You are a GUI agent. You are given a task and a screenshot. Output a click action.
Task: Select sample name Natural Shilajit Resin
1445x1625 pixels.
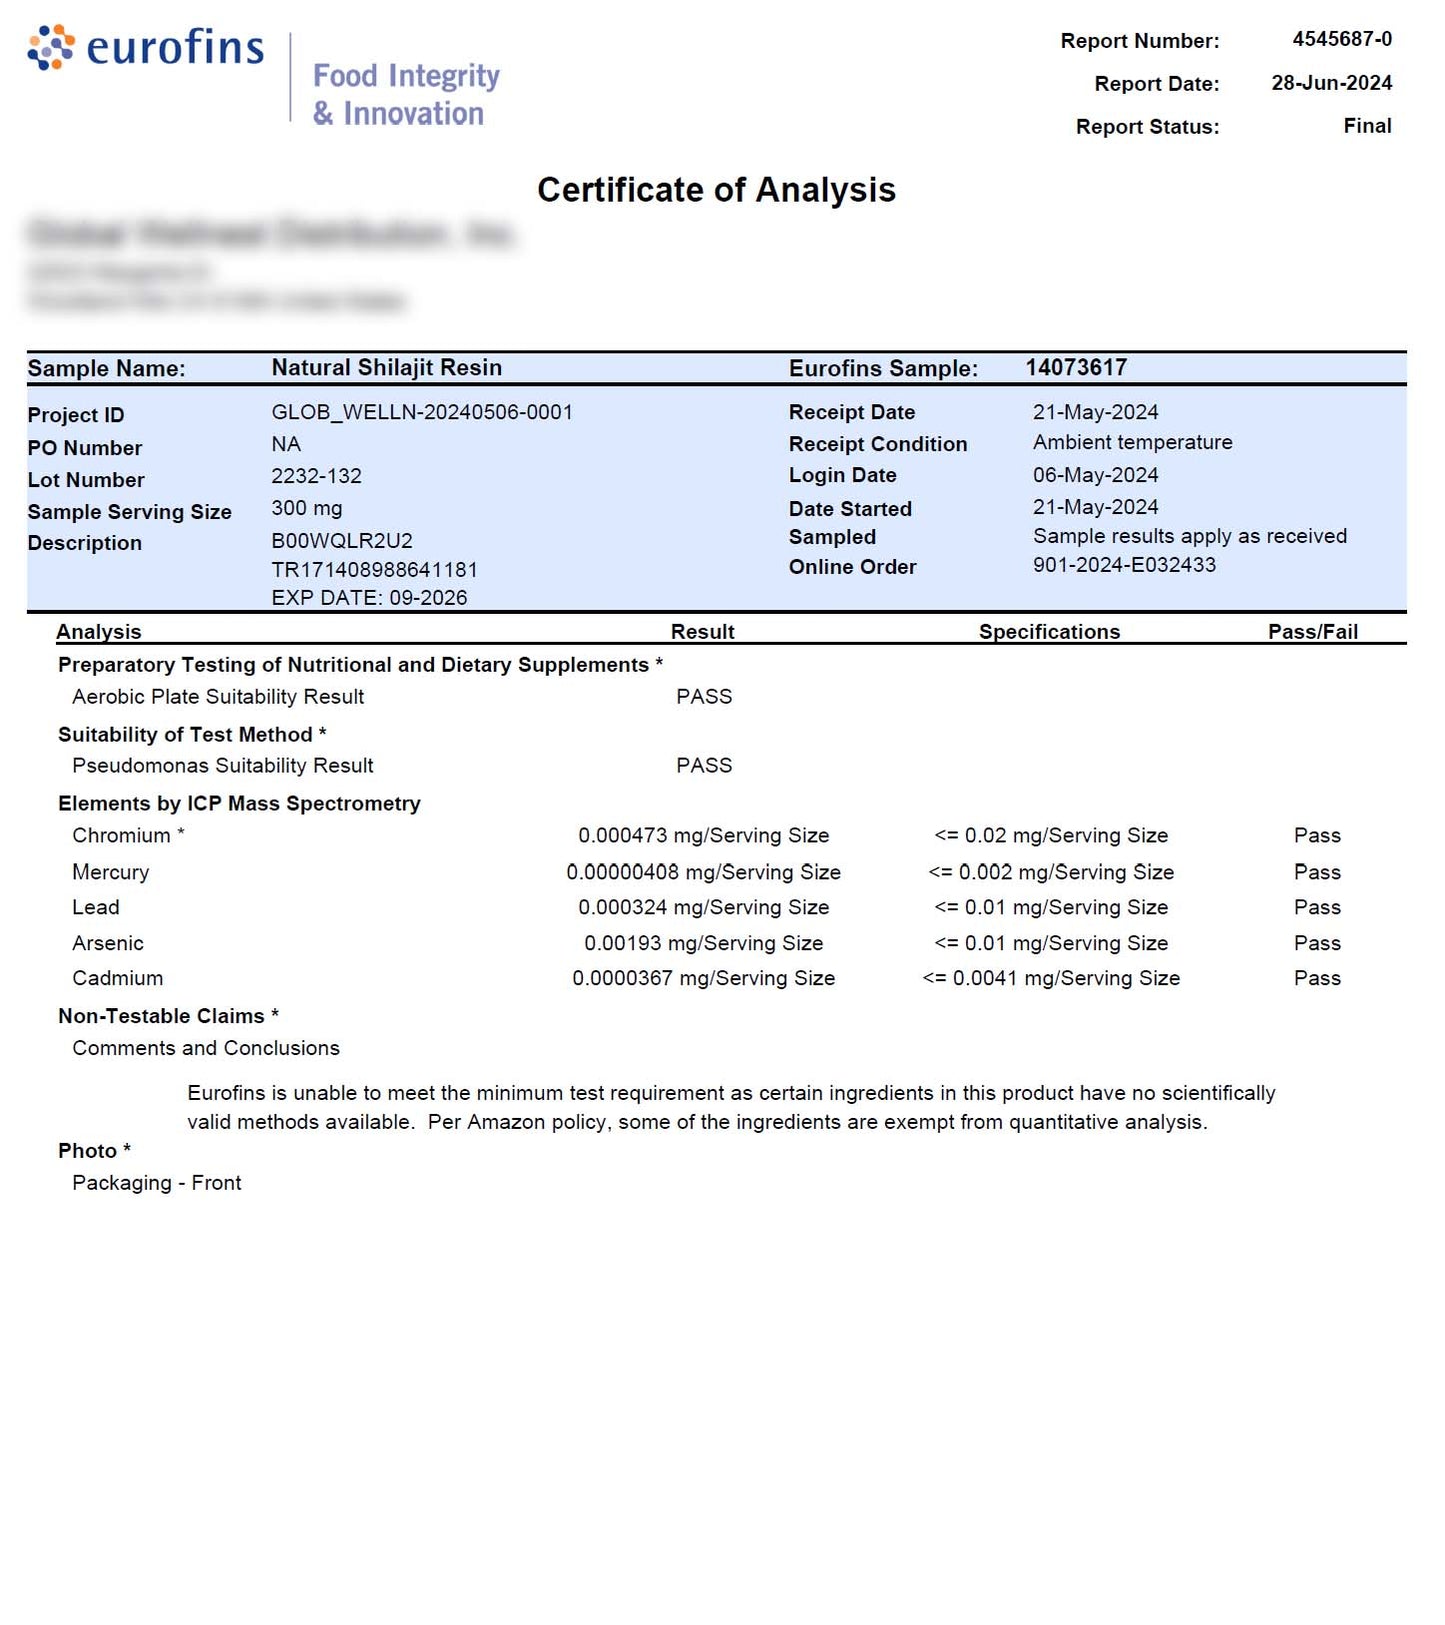click(386, 367)
